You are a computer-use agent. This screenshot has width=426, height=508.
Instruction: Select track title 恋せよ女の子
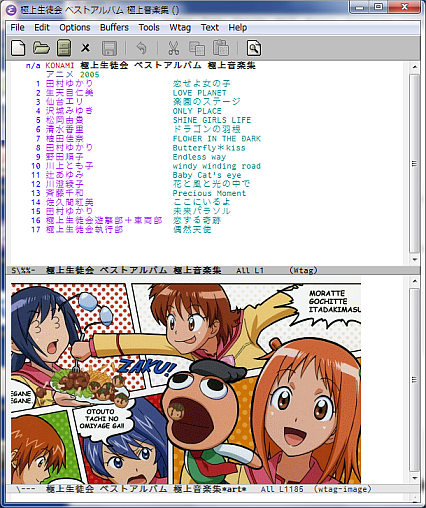tap(202, 83)
